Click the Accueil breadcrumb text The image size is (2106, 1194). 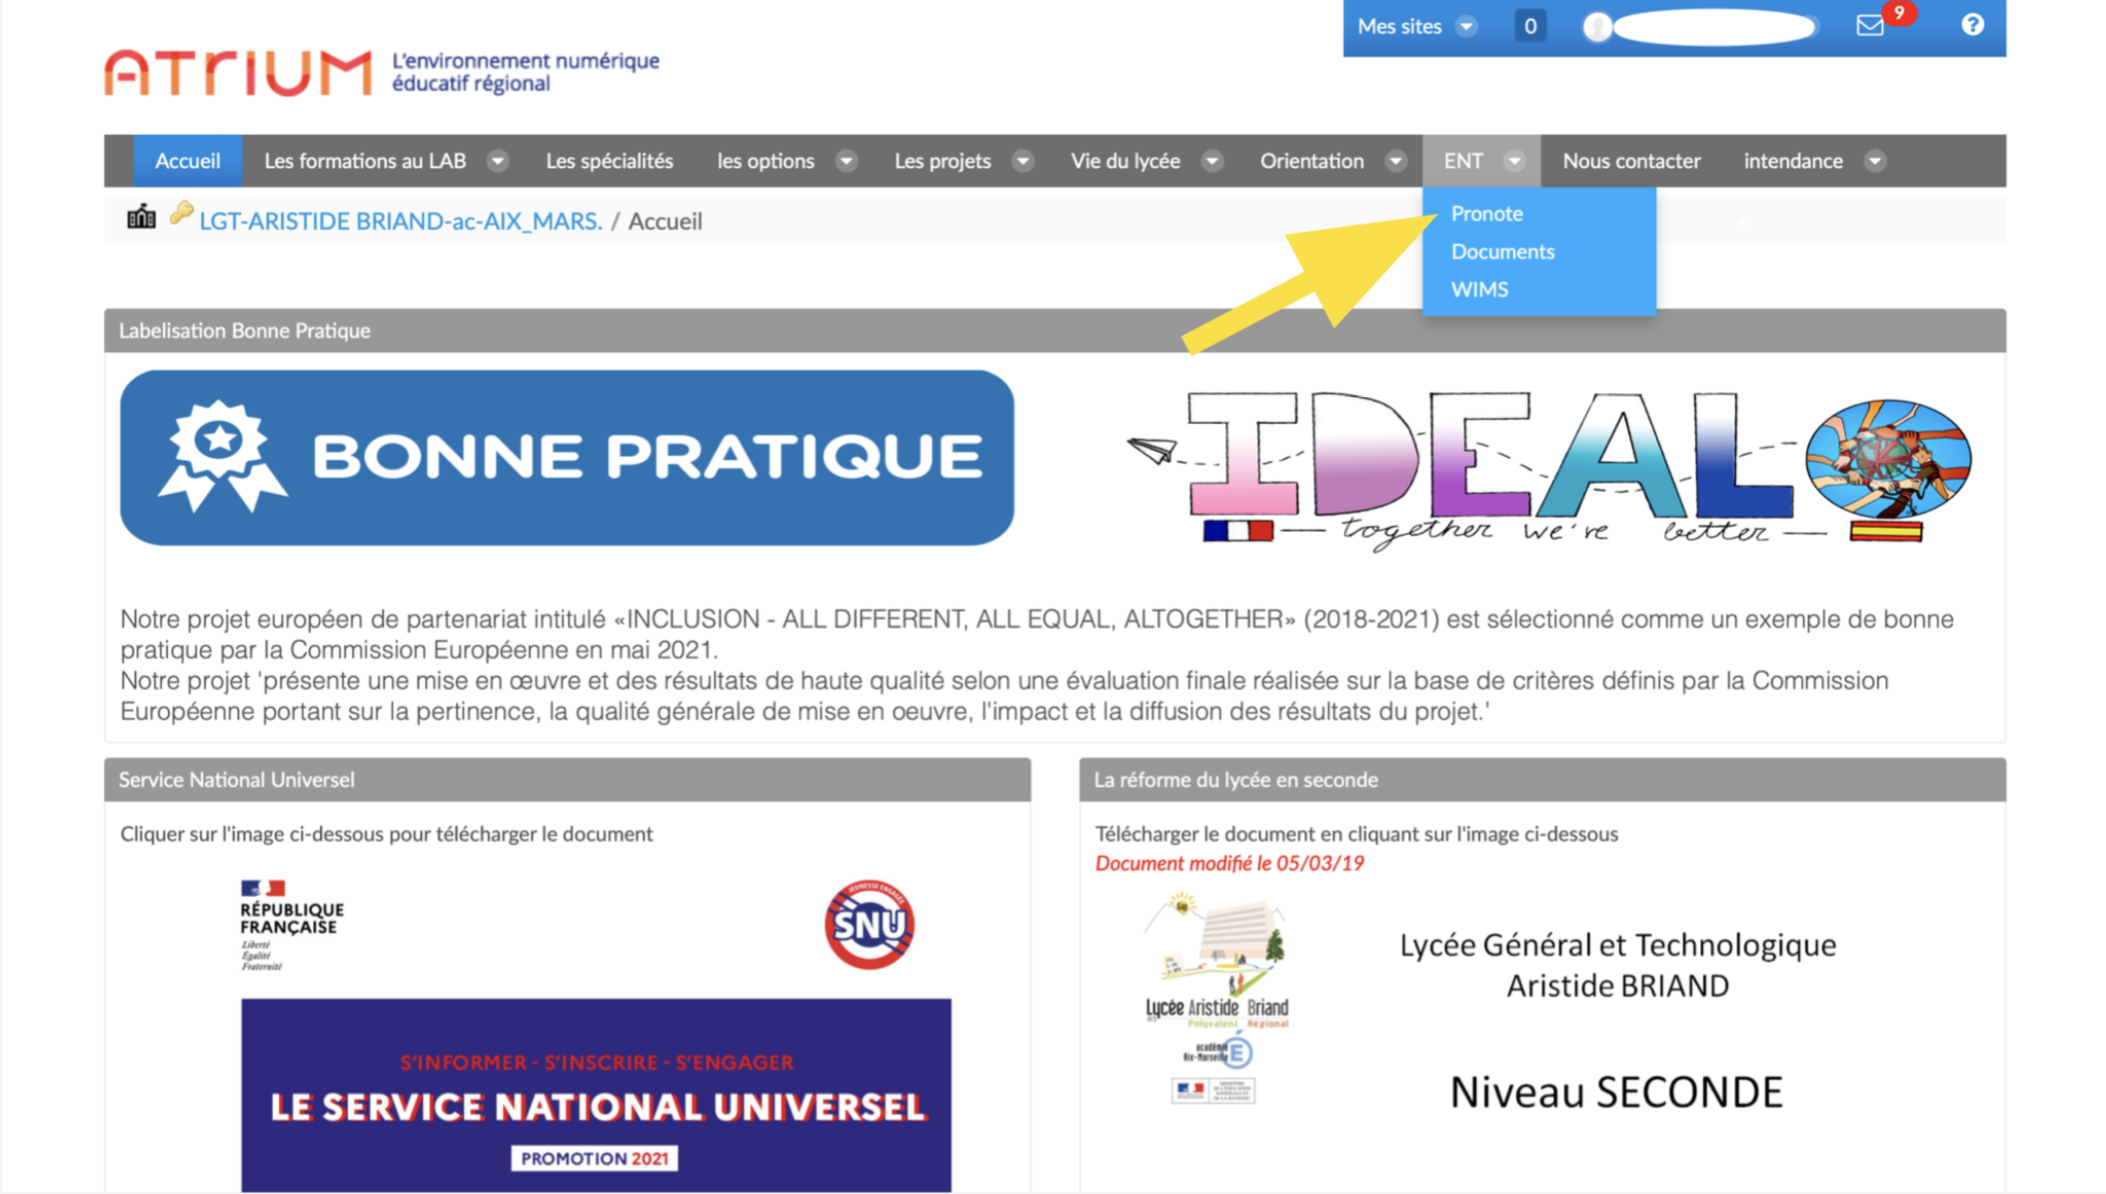pos(665,221)
